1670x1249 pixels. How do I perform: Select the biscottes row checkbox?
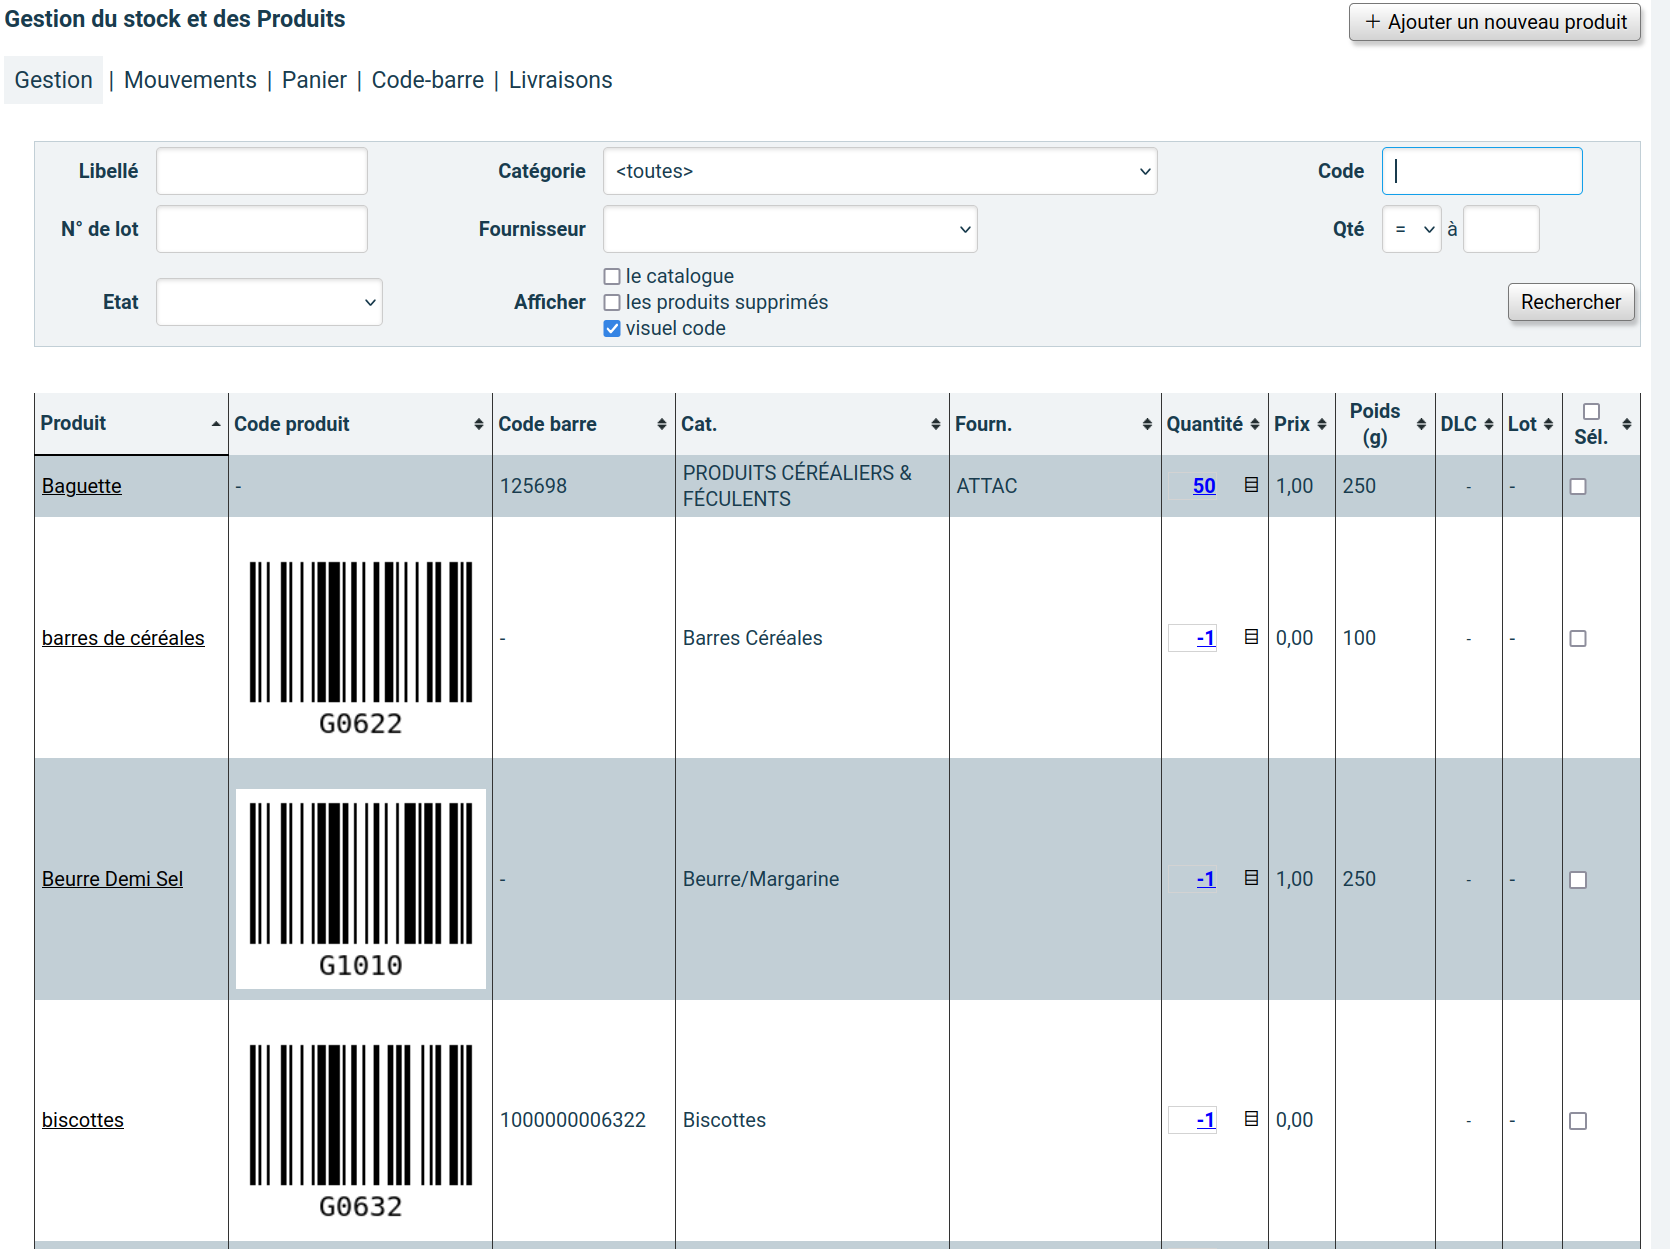click(1578, 1121)
